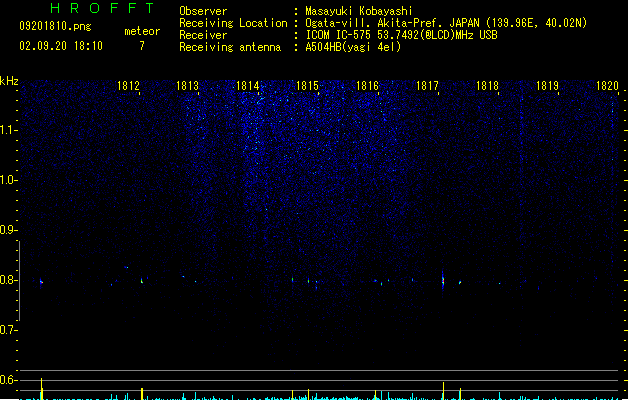Screen dimensions: 629x400
Task: Click the "Receiver" field label
Action: (x=203, y=35)
